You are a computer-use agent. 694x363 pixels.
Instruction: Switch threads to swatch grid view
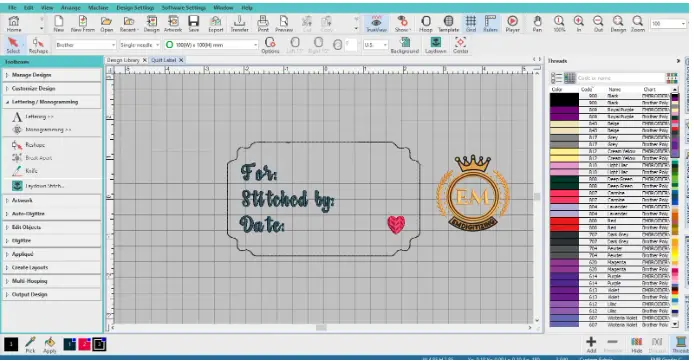pos(569,78)
